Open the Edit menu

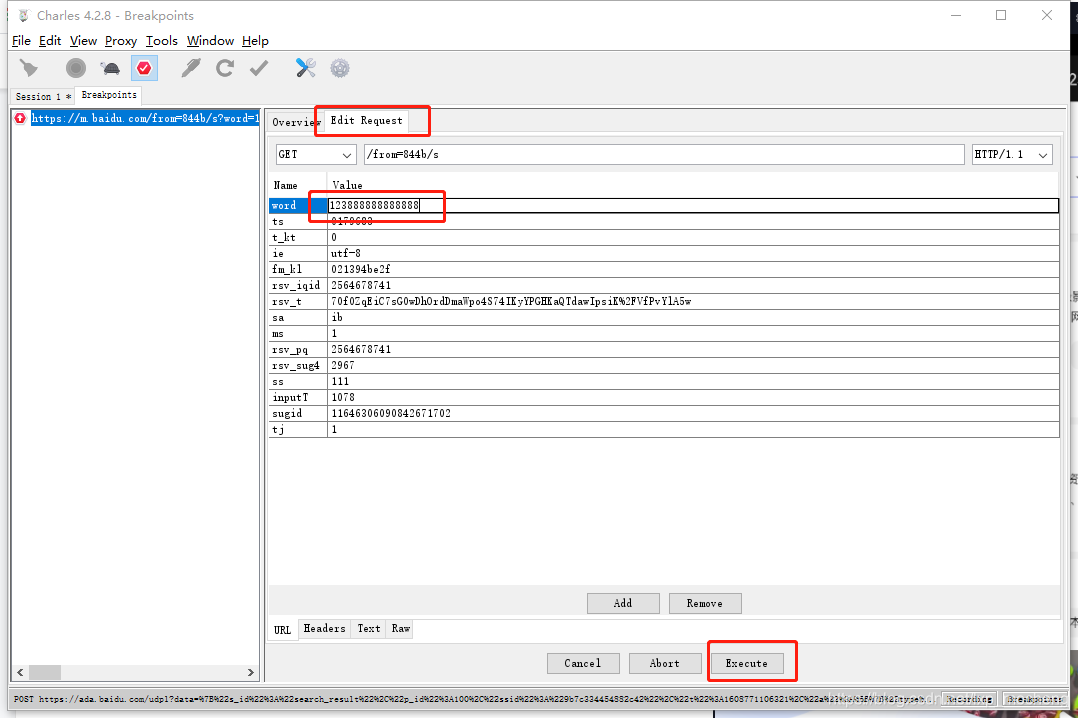pyautogui.click(x=50, y=41)
